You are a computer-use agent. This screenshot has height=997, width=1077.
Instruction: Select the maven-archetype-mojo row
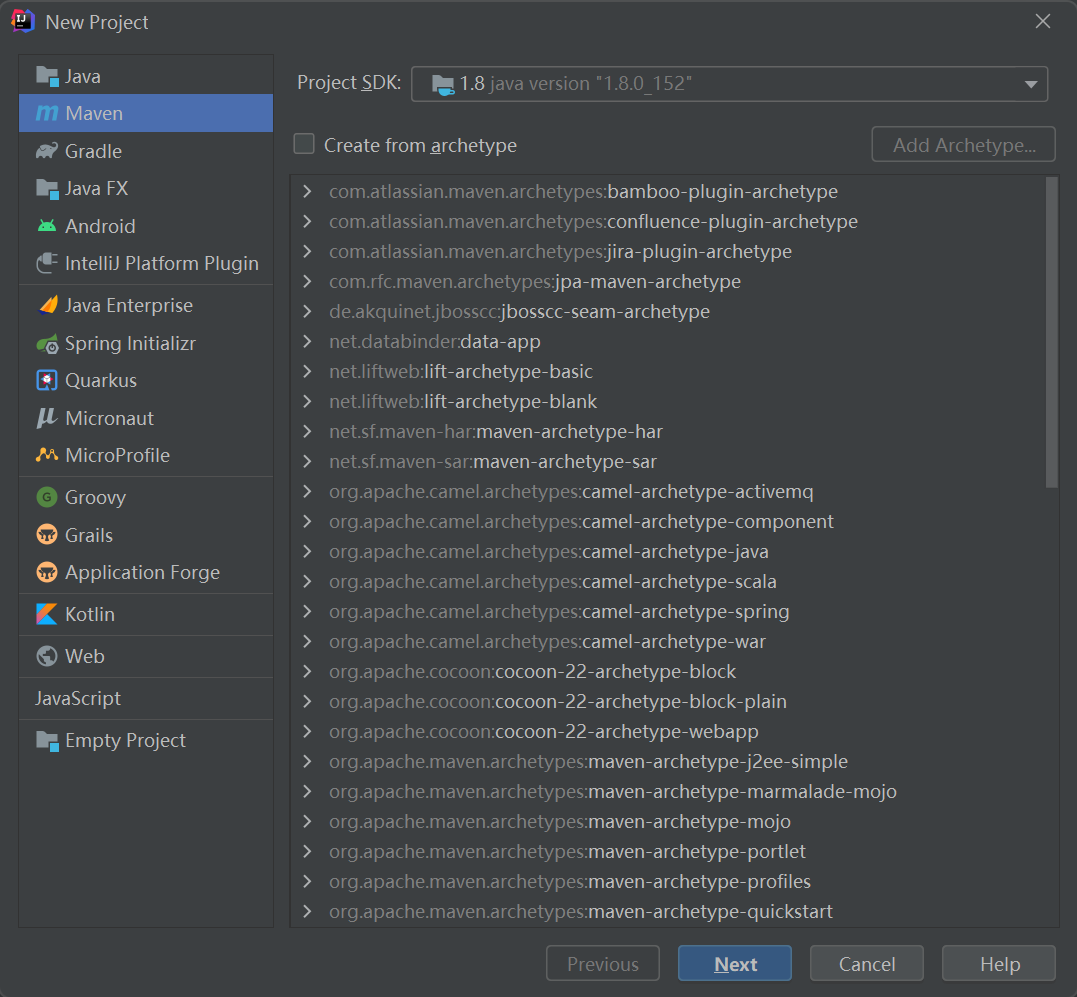tap(666, 821)
